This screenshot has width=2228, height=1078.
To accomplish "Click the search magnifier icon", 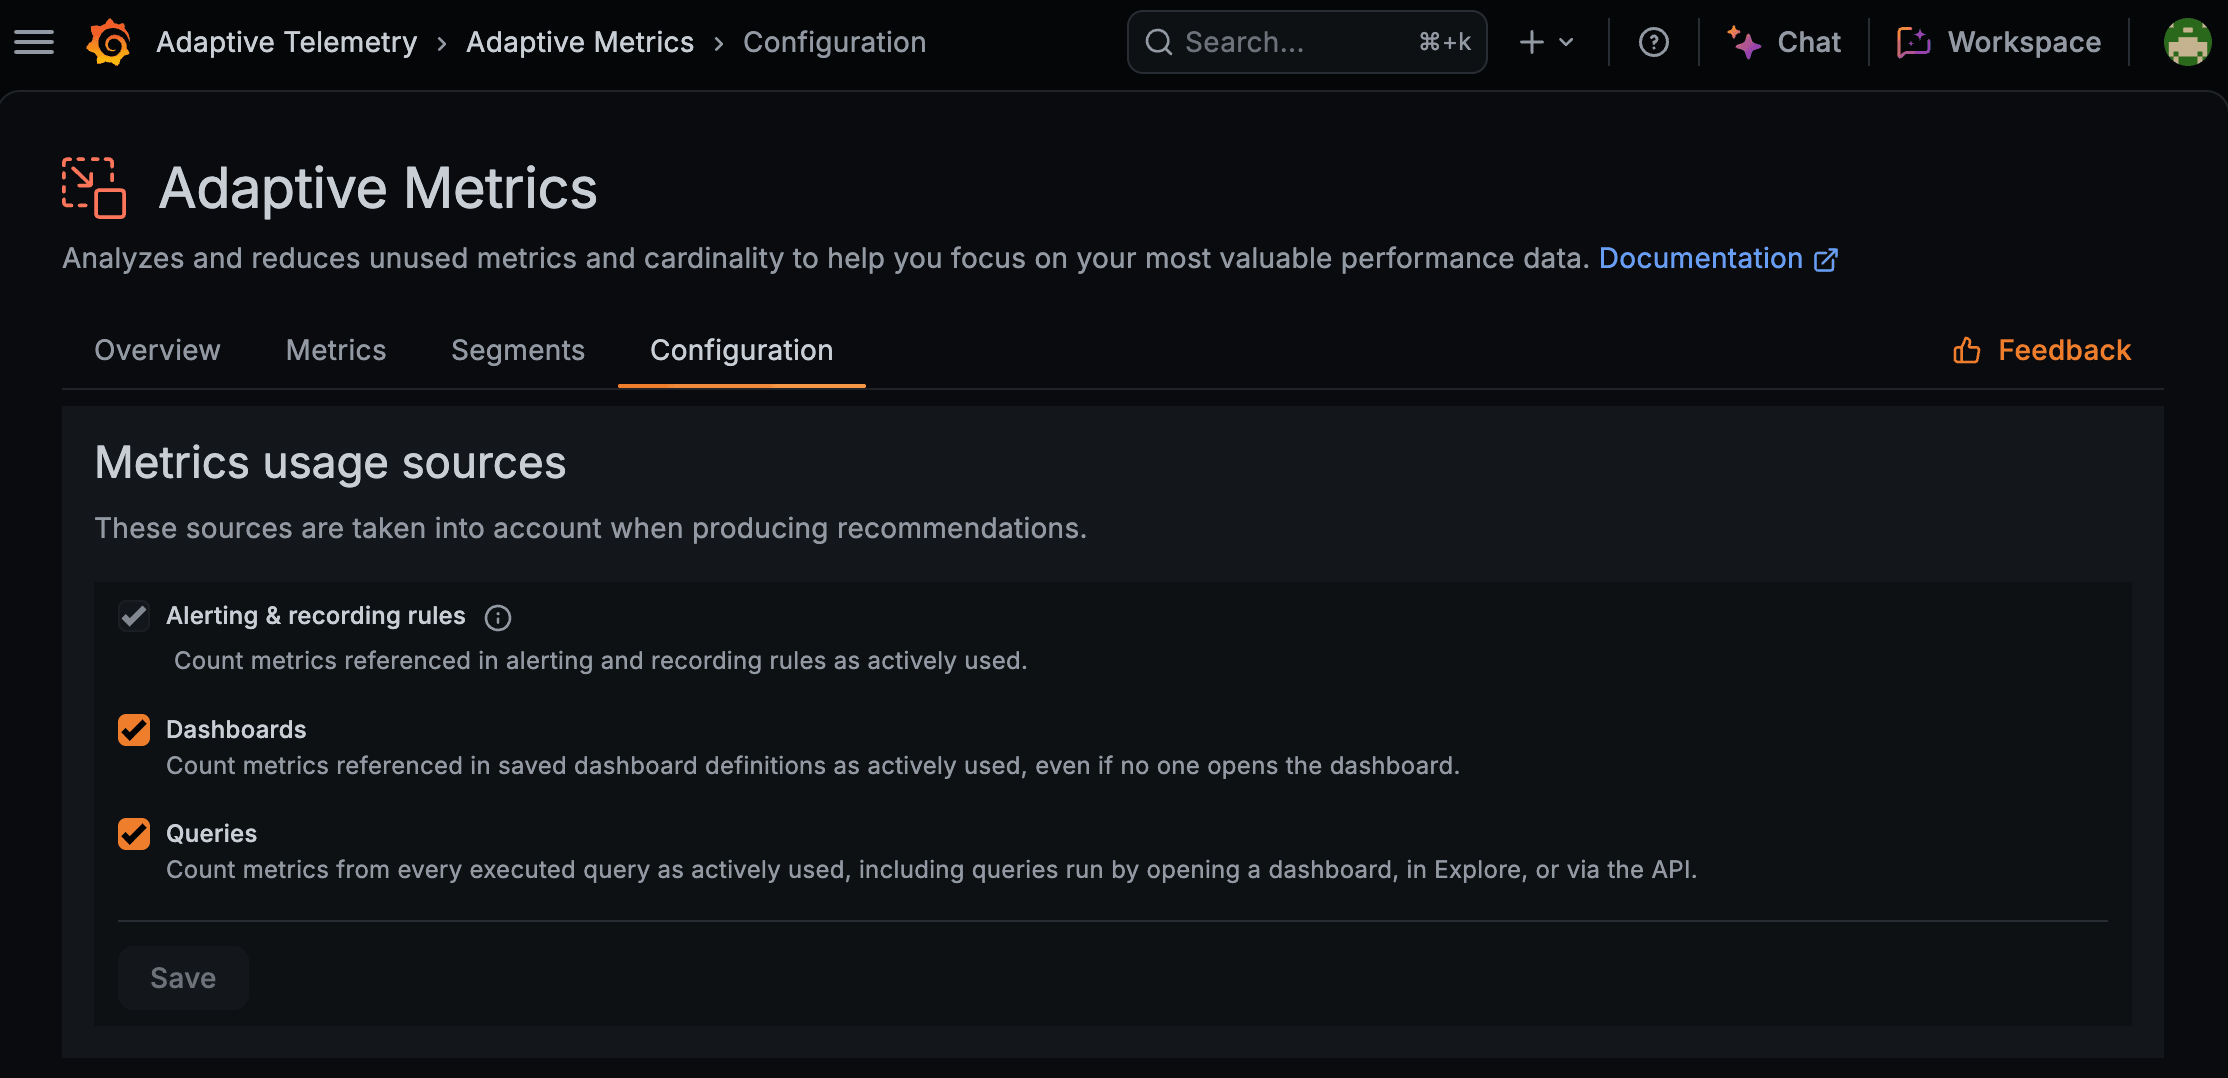I will pos(1159,42).
